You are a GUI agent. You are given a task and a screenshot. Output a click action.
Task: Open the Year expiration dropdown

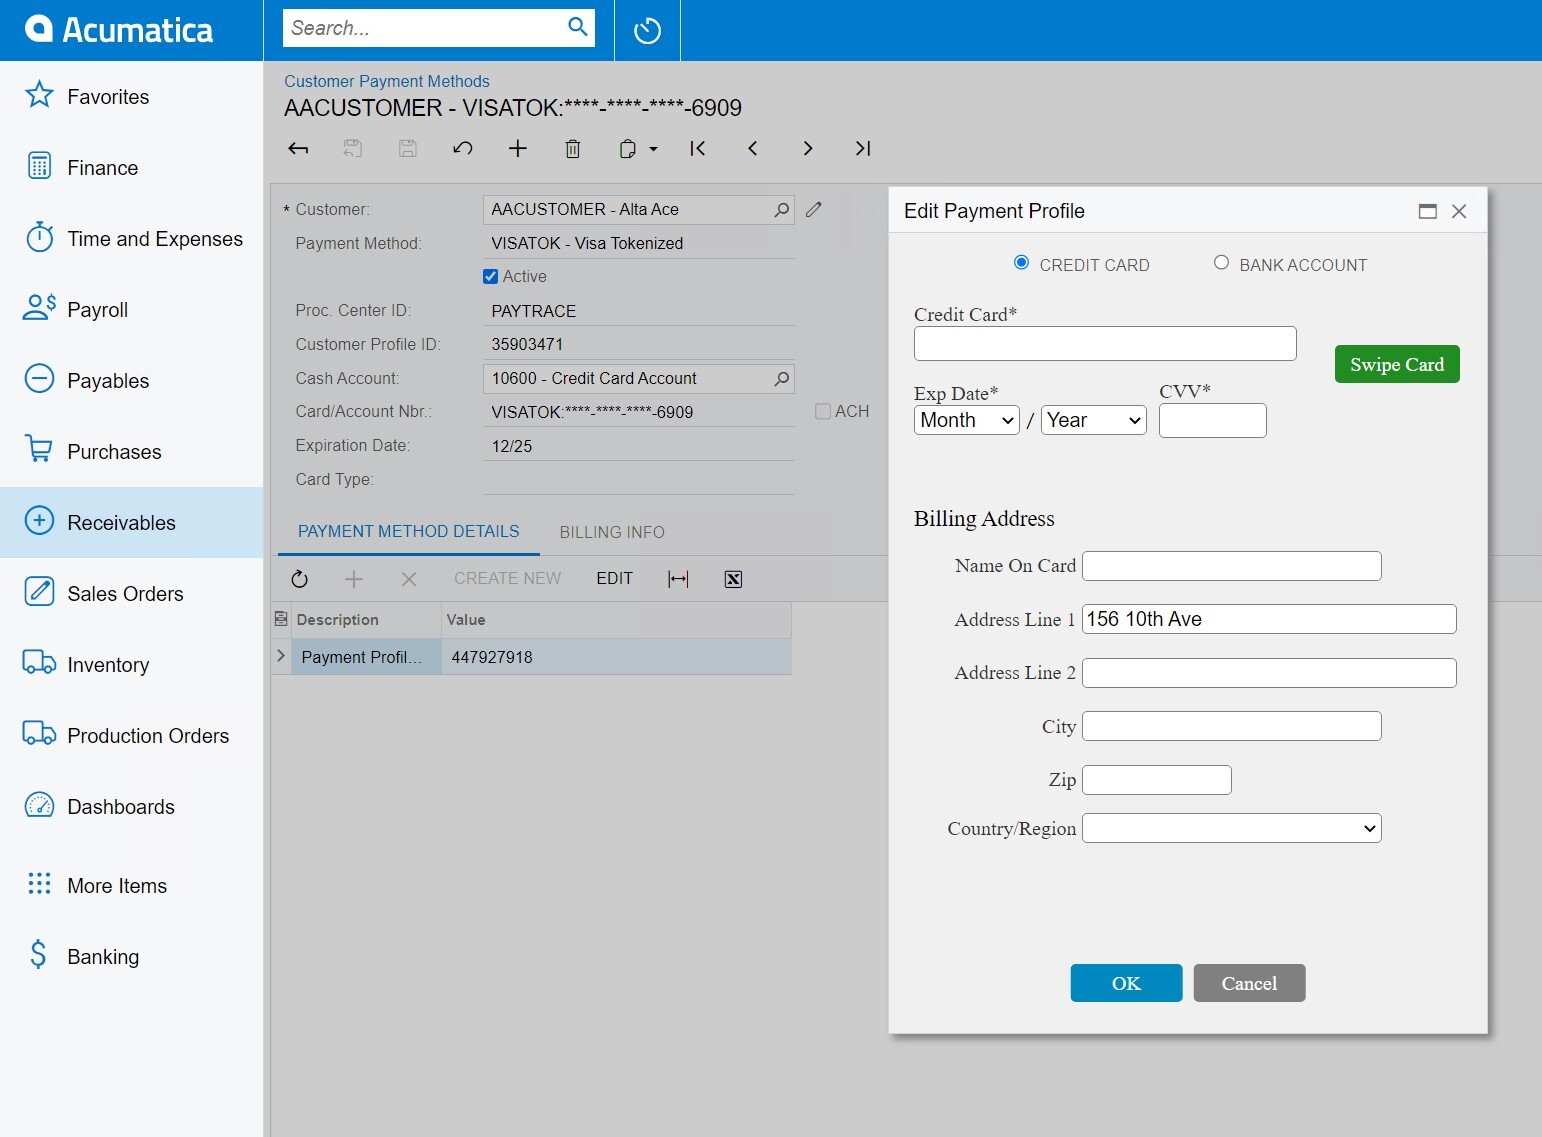tap(1094, 420)
